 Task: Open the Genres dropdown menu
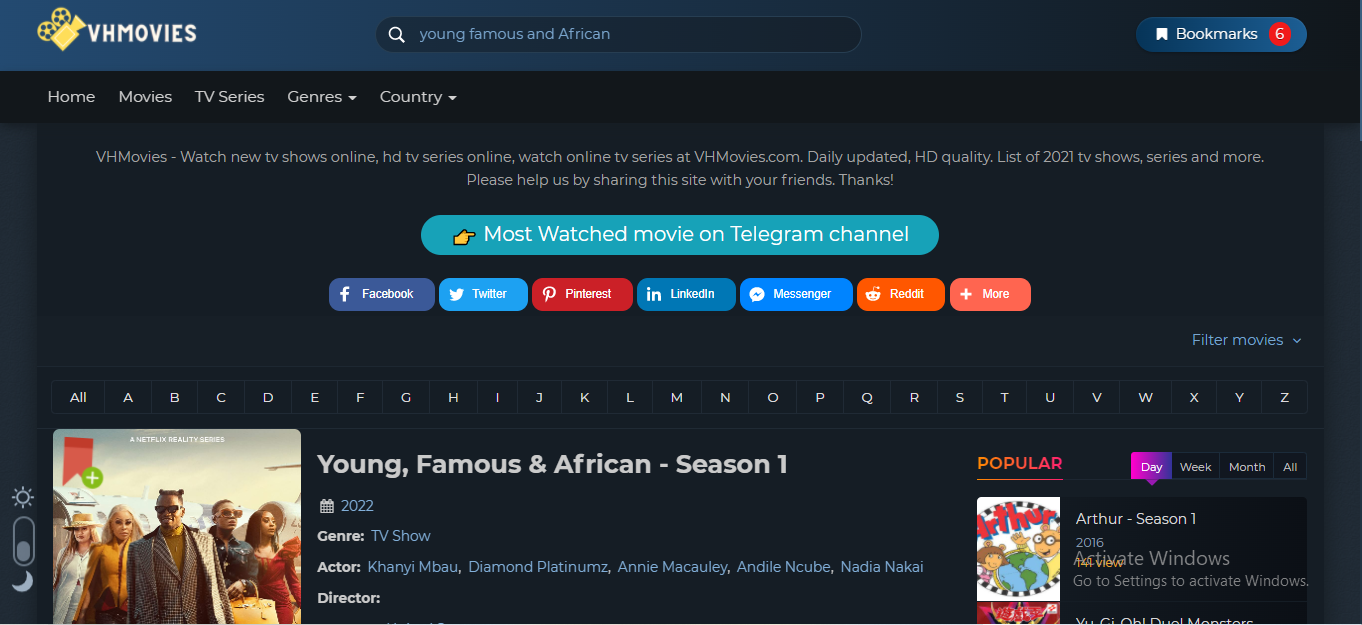pyautogui.click(x=322, y=97)
